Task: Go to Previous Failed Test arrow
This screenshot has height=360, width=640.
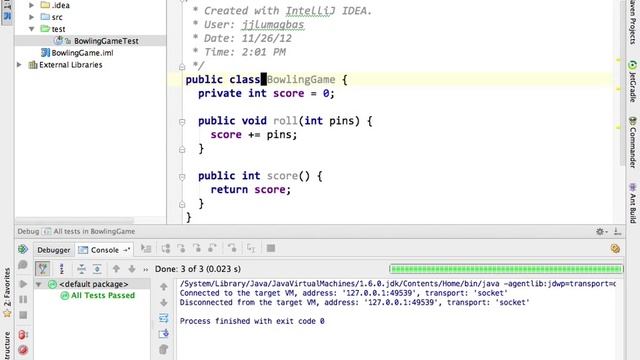Action: 116,269
